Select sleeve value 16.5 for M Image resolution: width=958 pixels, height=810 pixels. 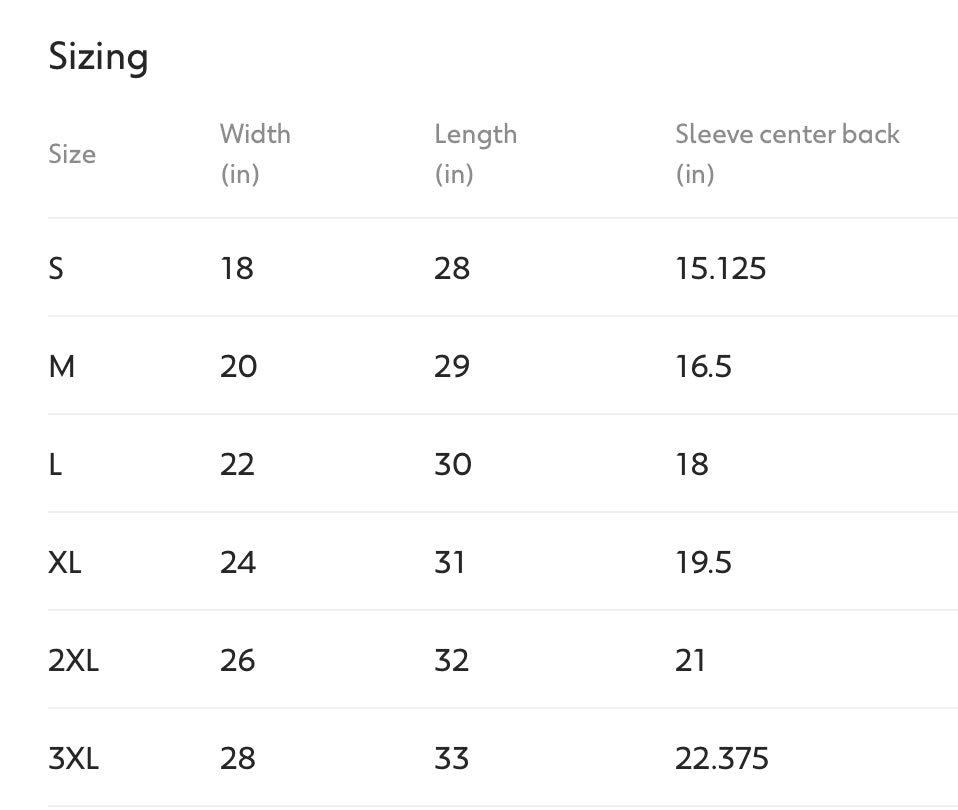[x=703, y=366]
